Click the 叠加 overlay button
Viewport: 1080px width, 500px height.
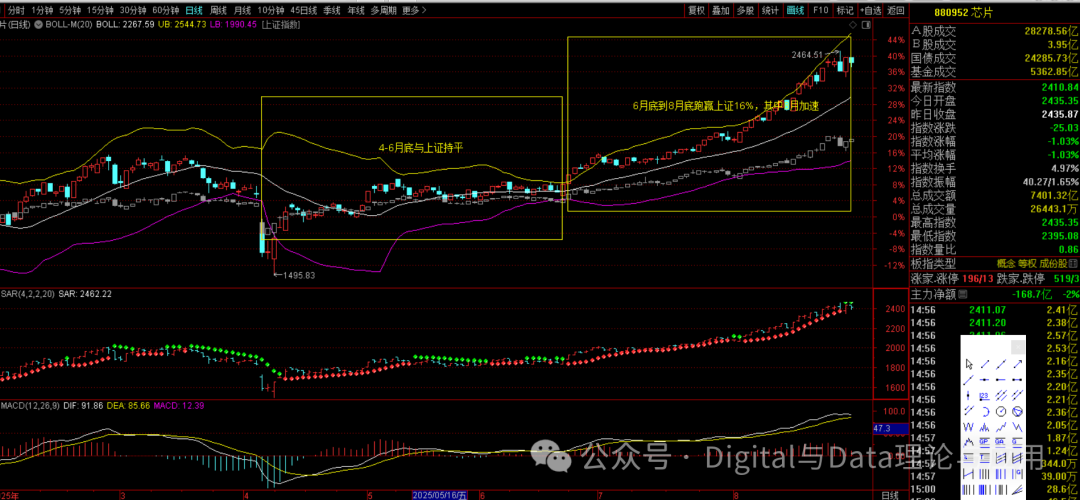tap(720, 10)
